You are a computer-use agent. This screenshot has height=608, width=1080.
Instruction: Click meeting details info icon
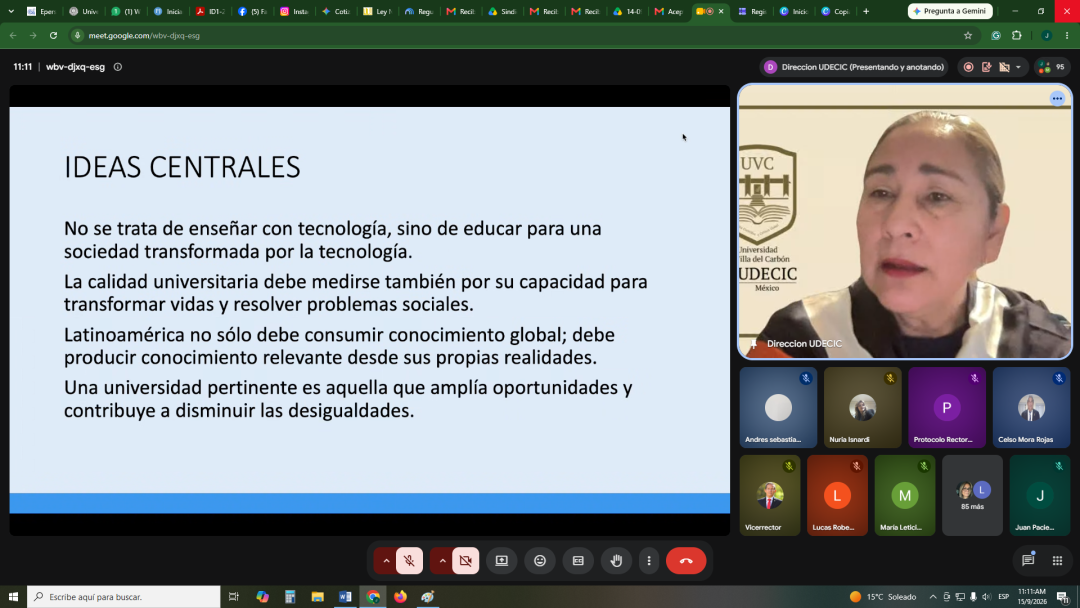118,67
